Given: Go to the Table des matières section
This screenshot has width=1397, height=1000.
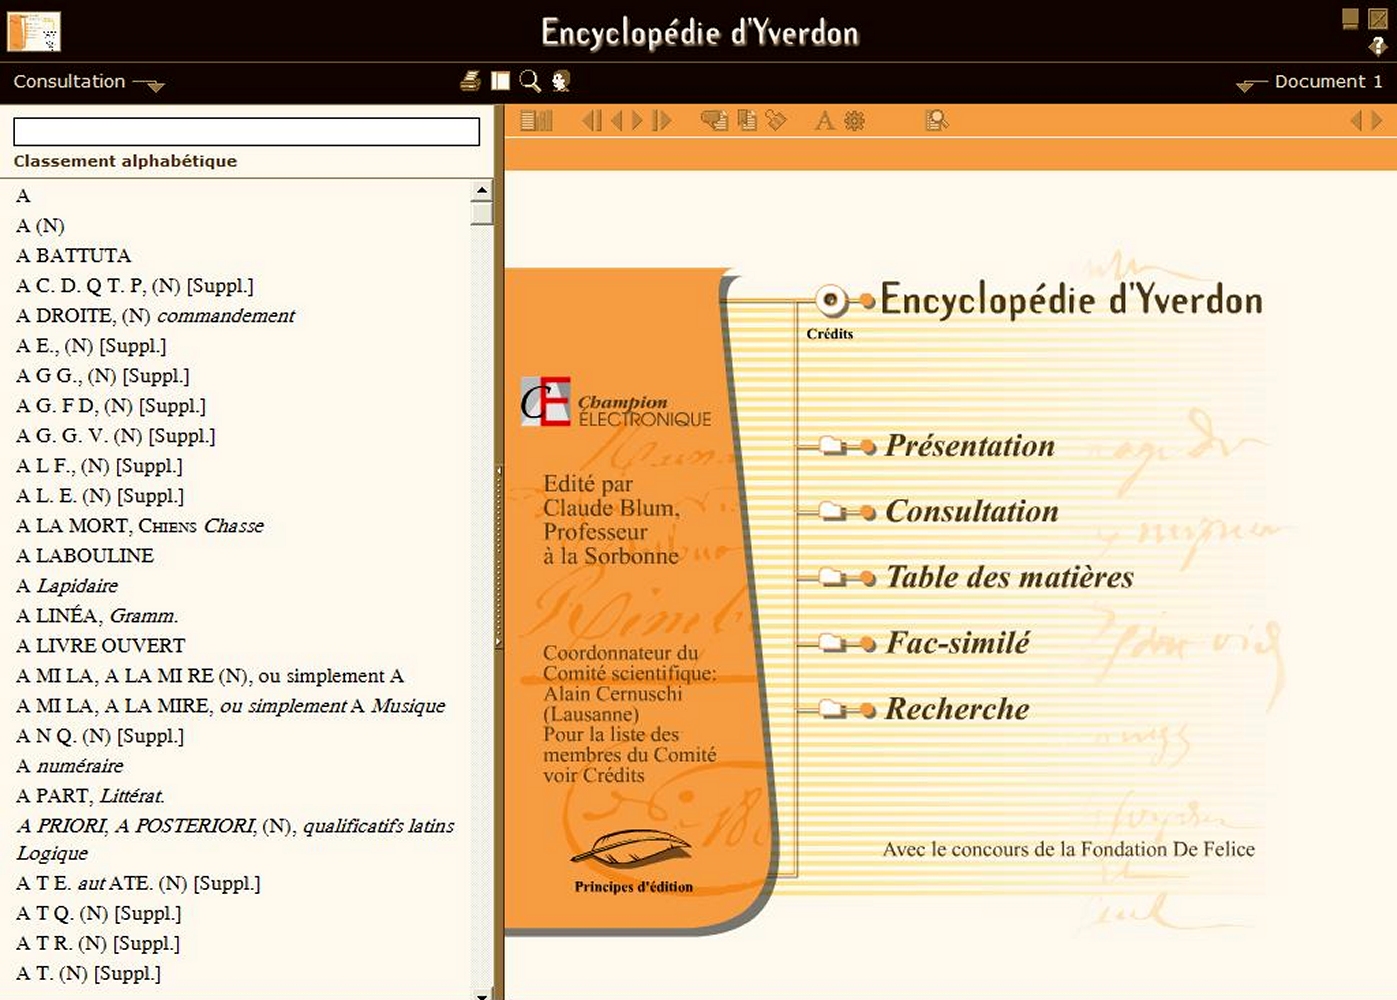Looking at the screenshot, I should pyautogui.click(x=1009, y=577).
